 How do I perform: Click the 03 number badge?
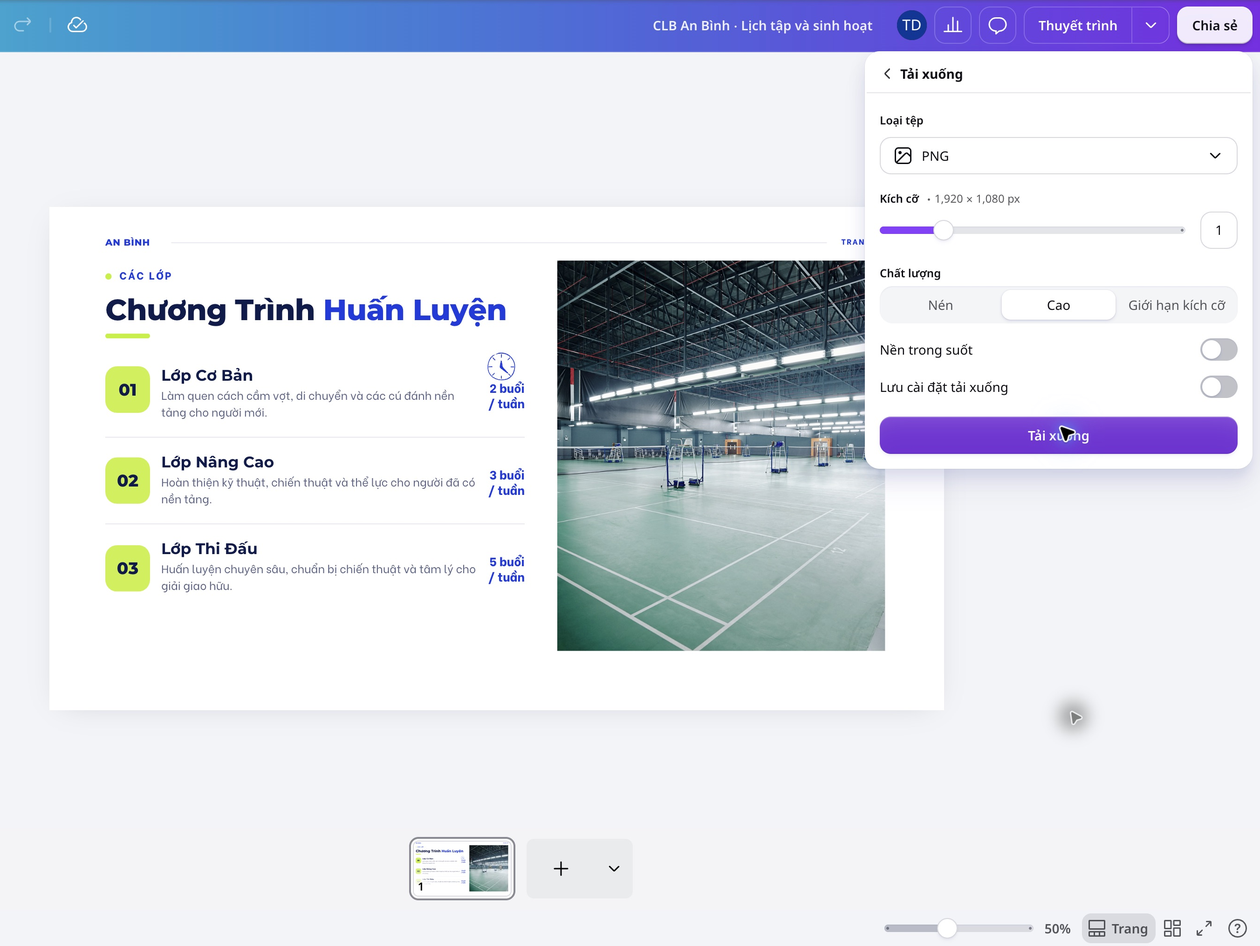click(127, 568)
